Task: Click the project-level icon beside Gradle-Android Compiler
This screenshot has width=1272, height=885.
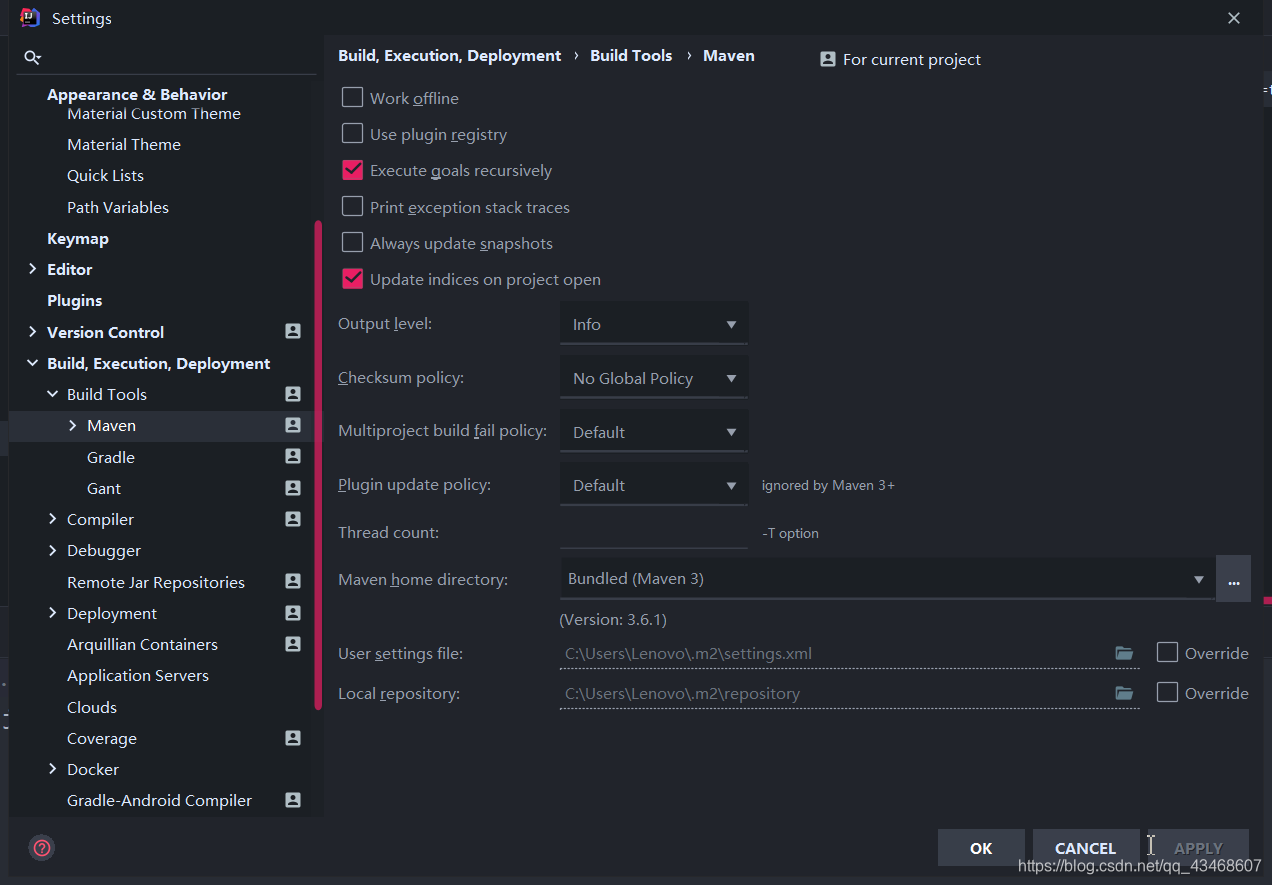Action: pyautogui.click(x=293, y=800)
